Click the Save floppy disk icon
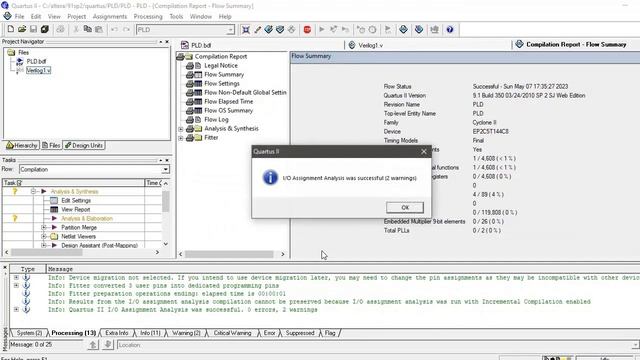640x360 pixels. point(33,29)
